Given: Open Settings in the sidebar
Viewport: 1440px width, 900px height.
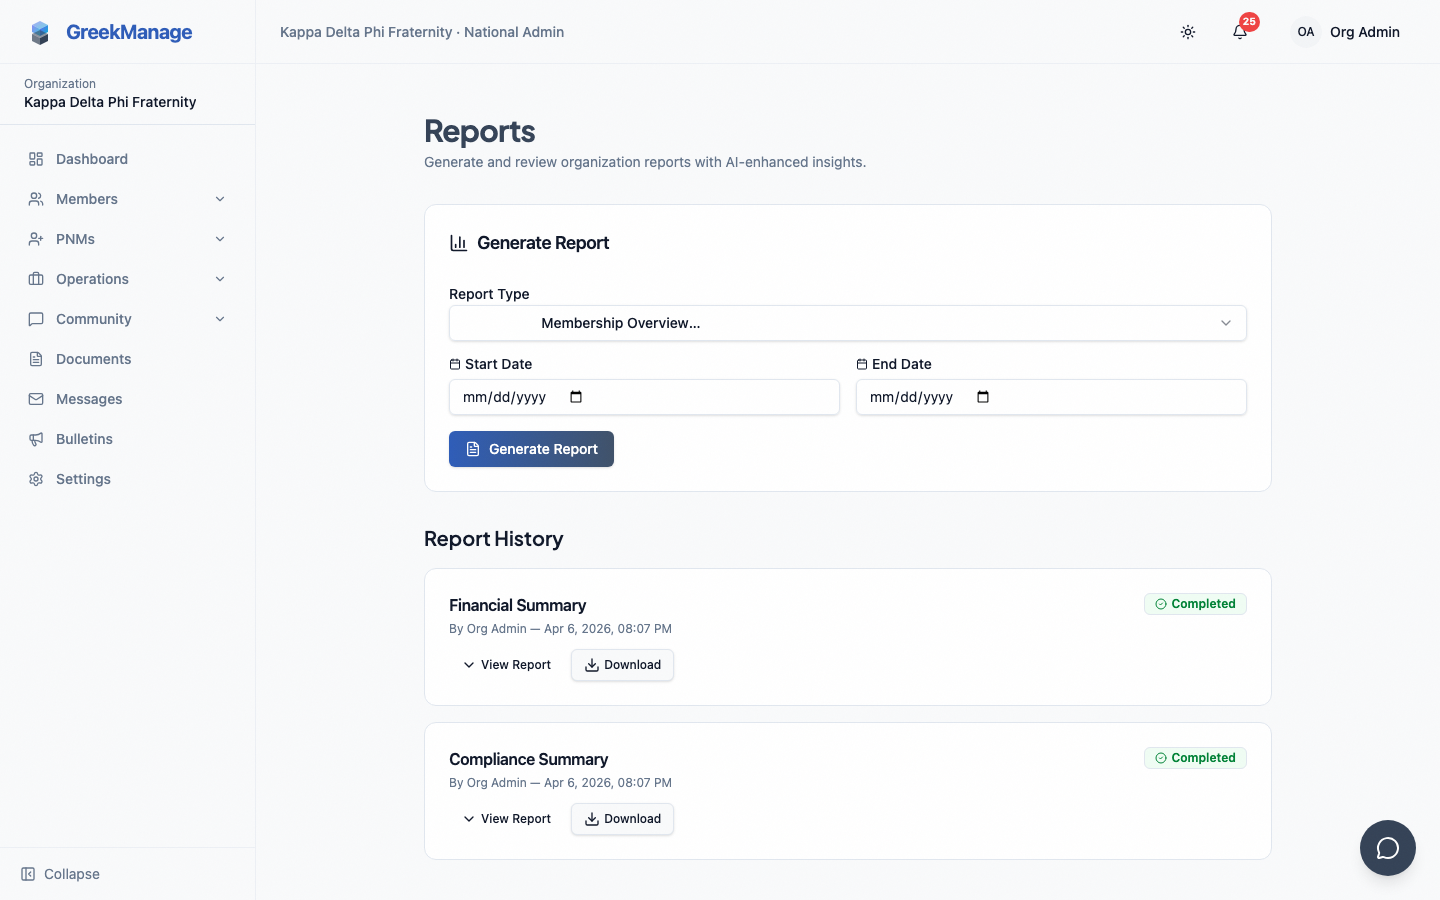Looking at the screenshot, I should tap(128, 479).
